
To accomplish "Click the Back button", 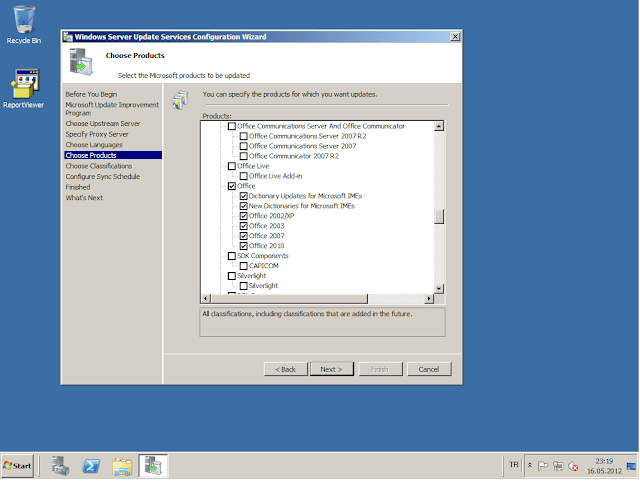I will pos(285,369).
